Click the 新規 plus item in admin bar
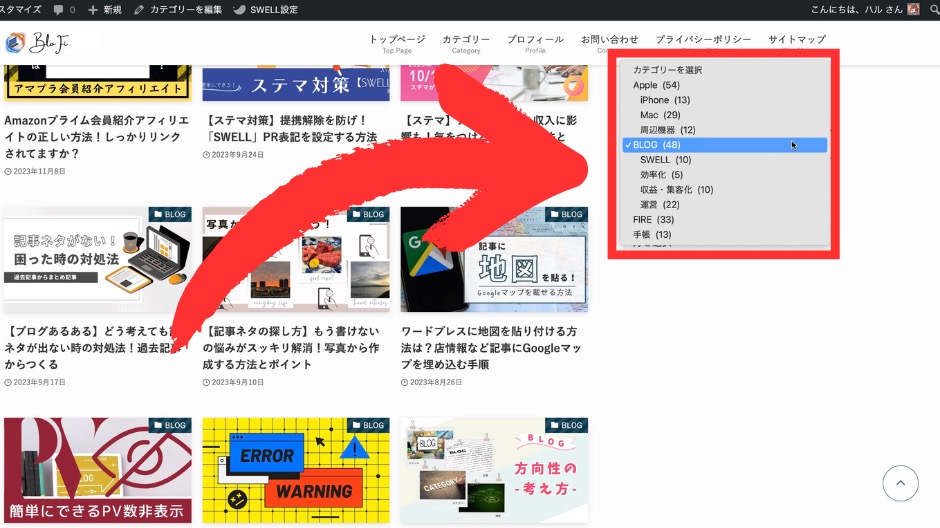The width and height of the screenshot is (940, 528). pyautogui.click(x=105, y=10)
